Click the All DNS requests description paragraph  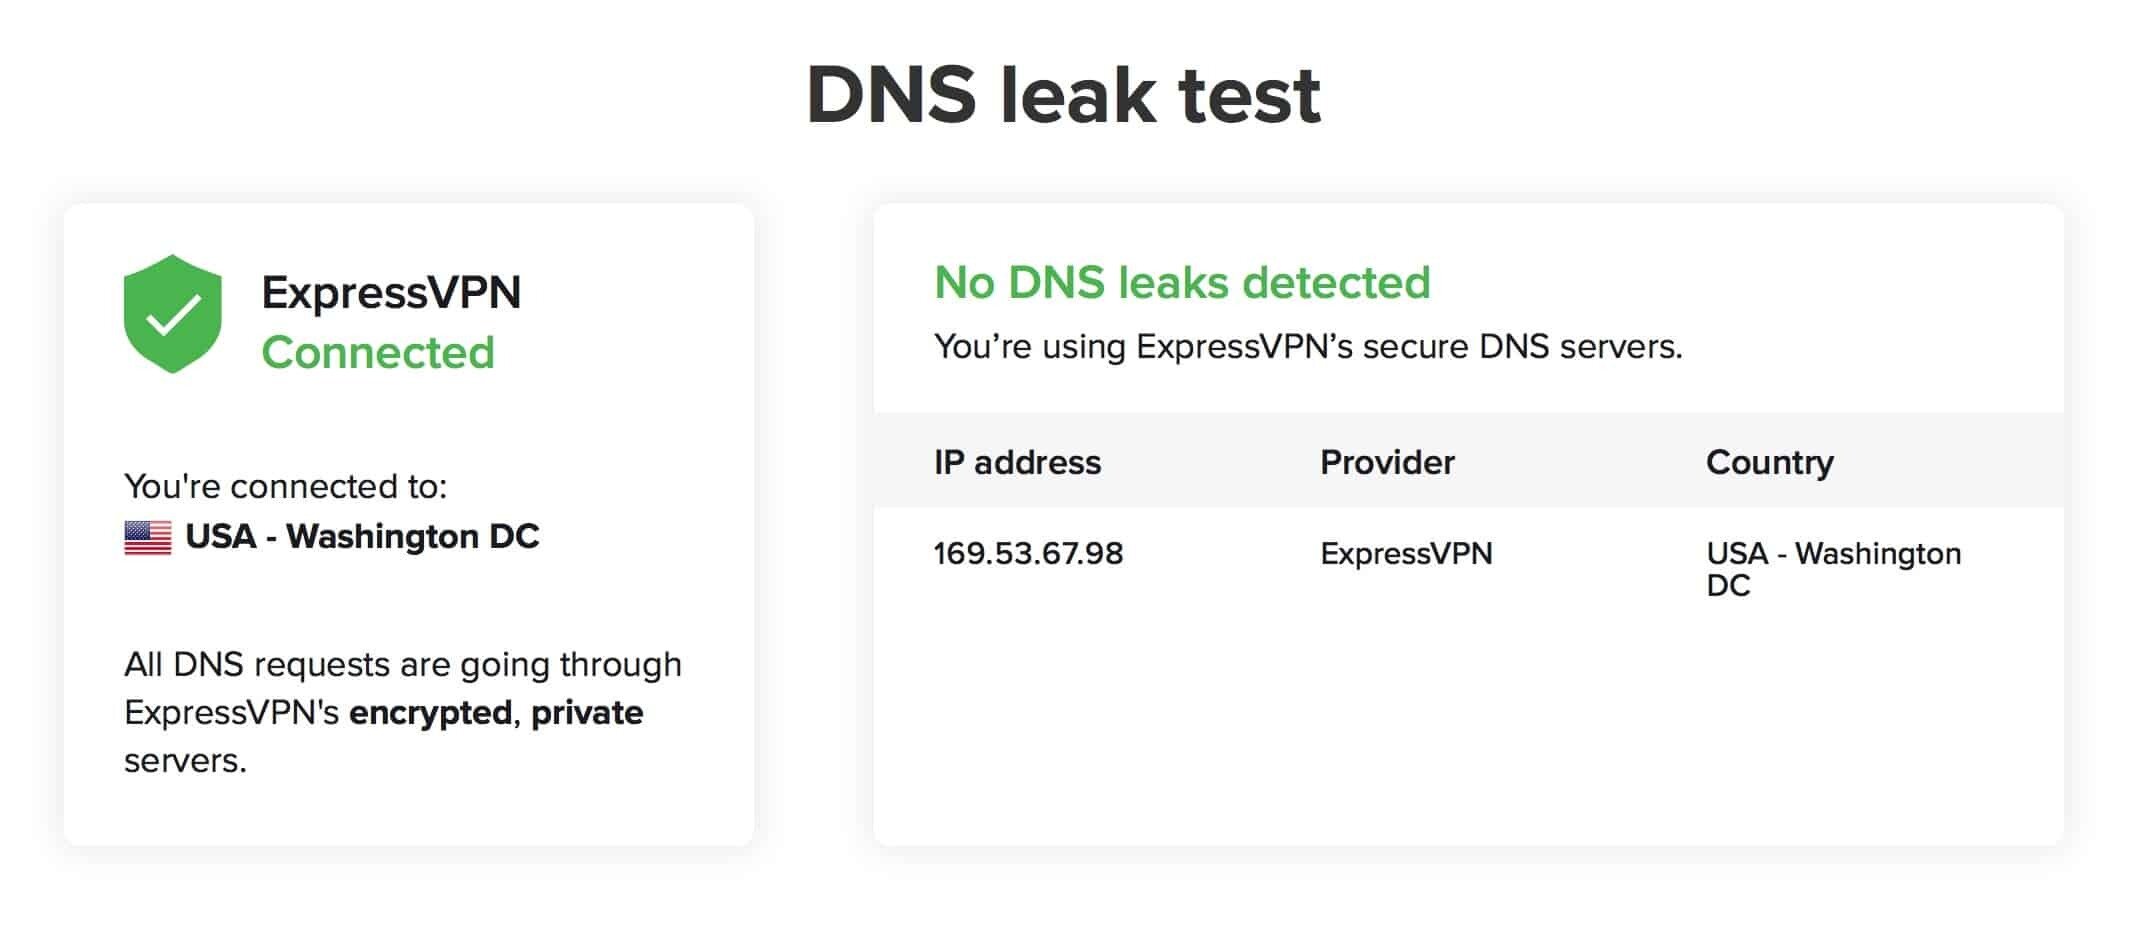[402, 665]
